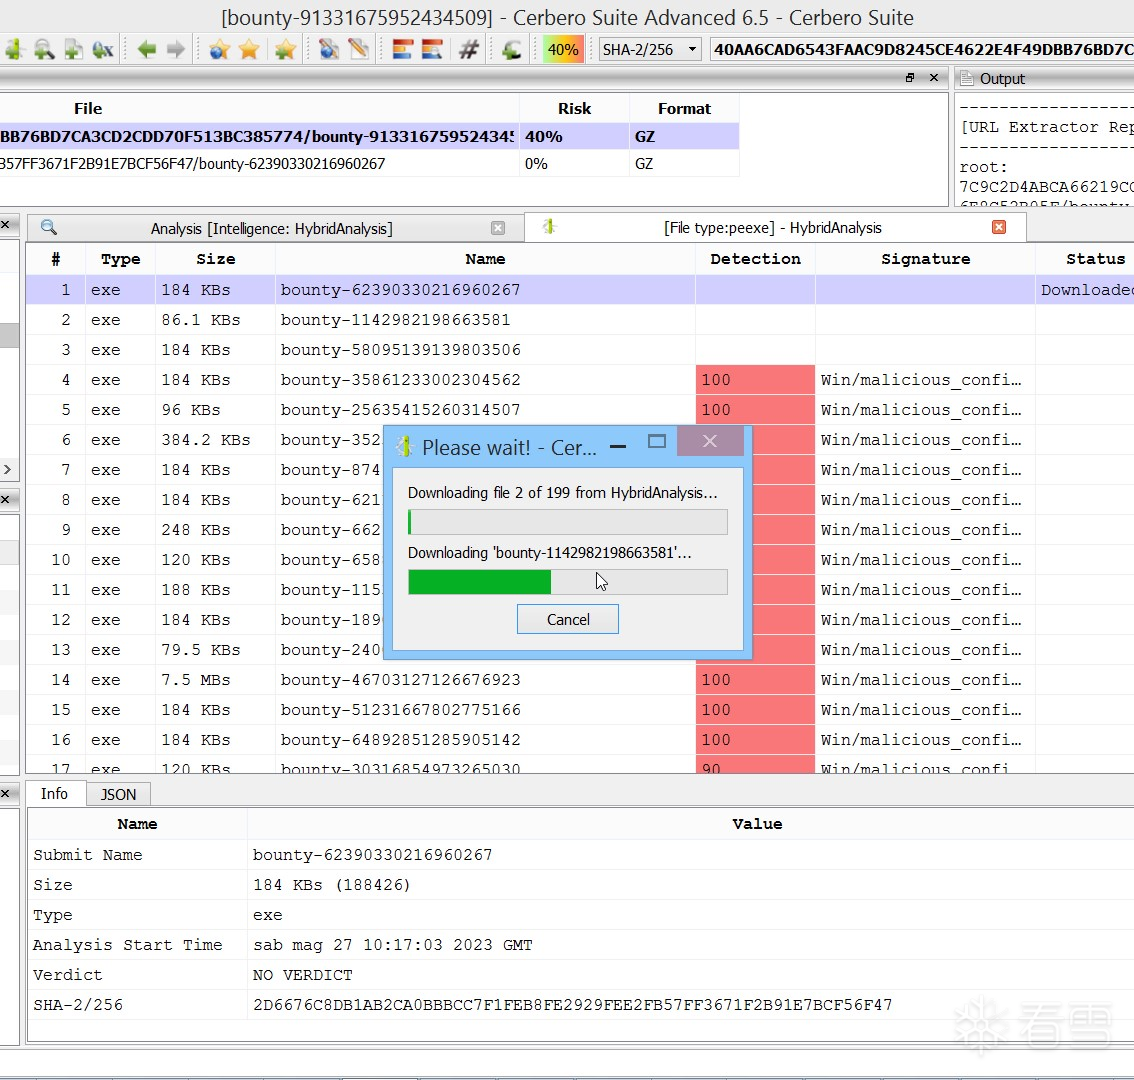This screenshot has height=1080, width=1134.
Task: Click the colored layout bars icon
Action: tap(402, 49)
